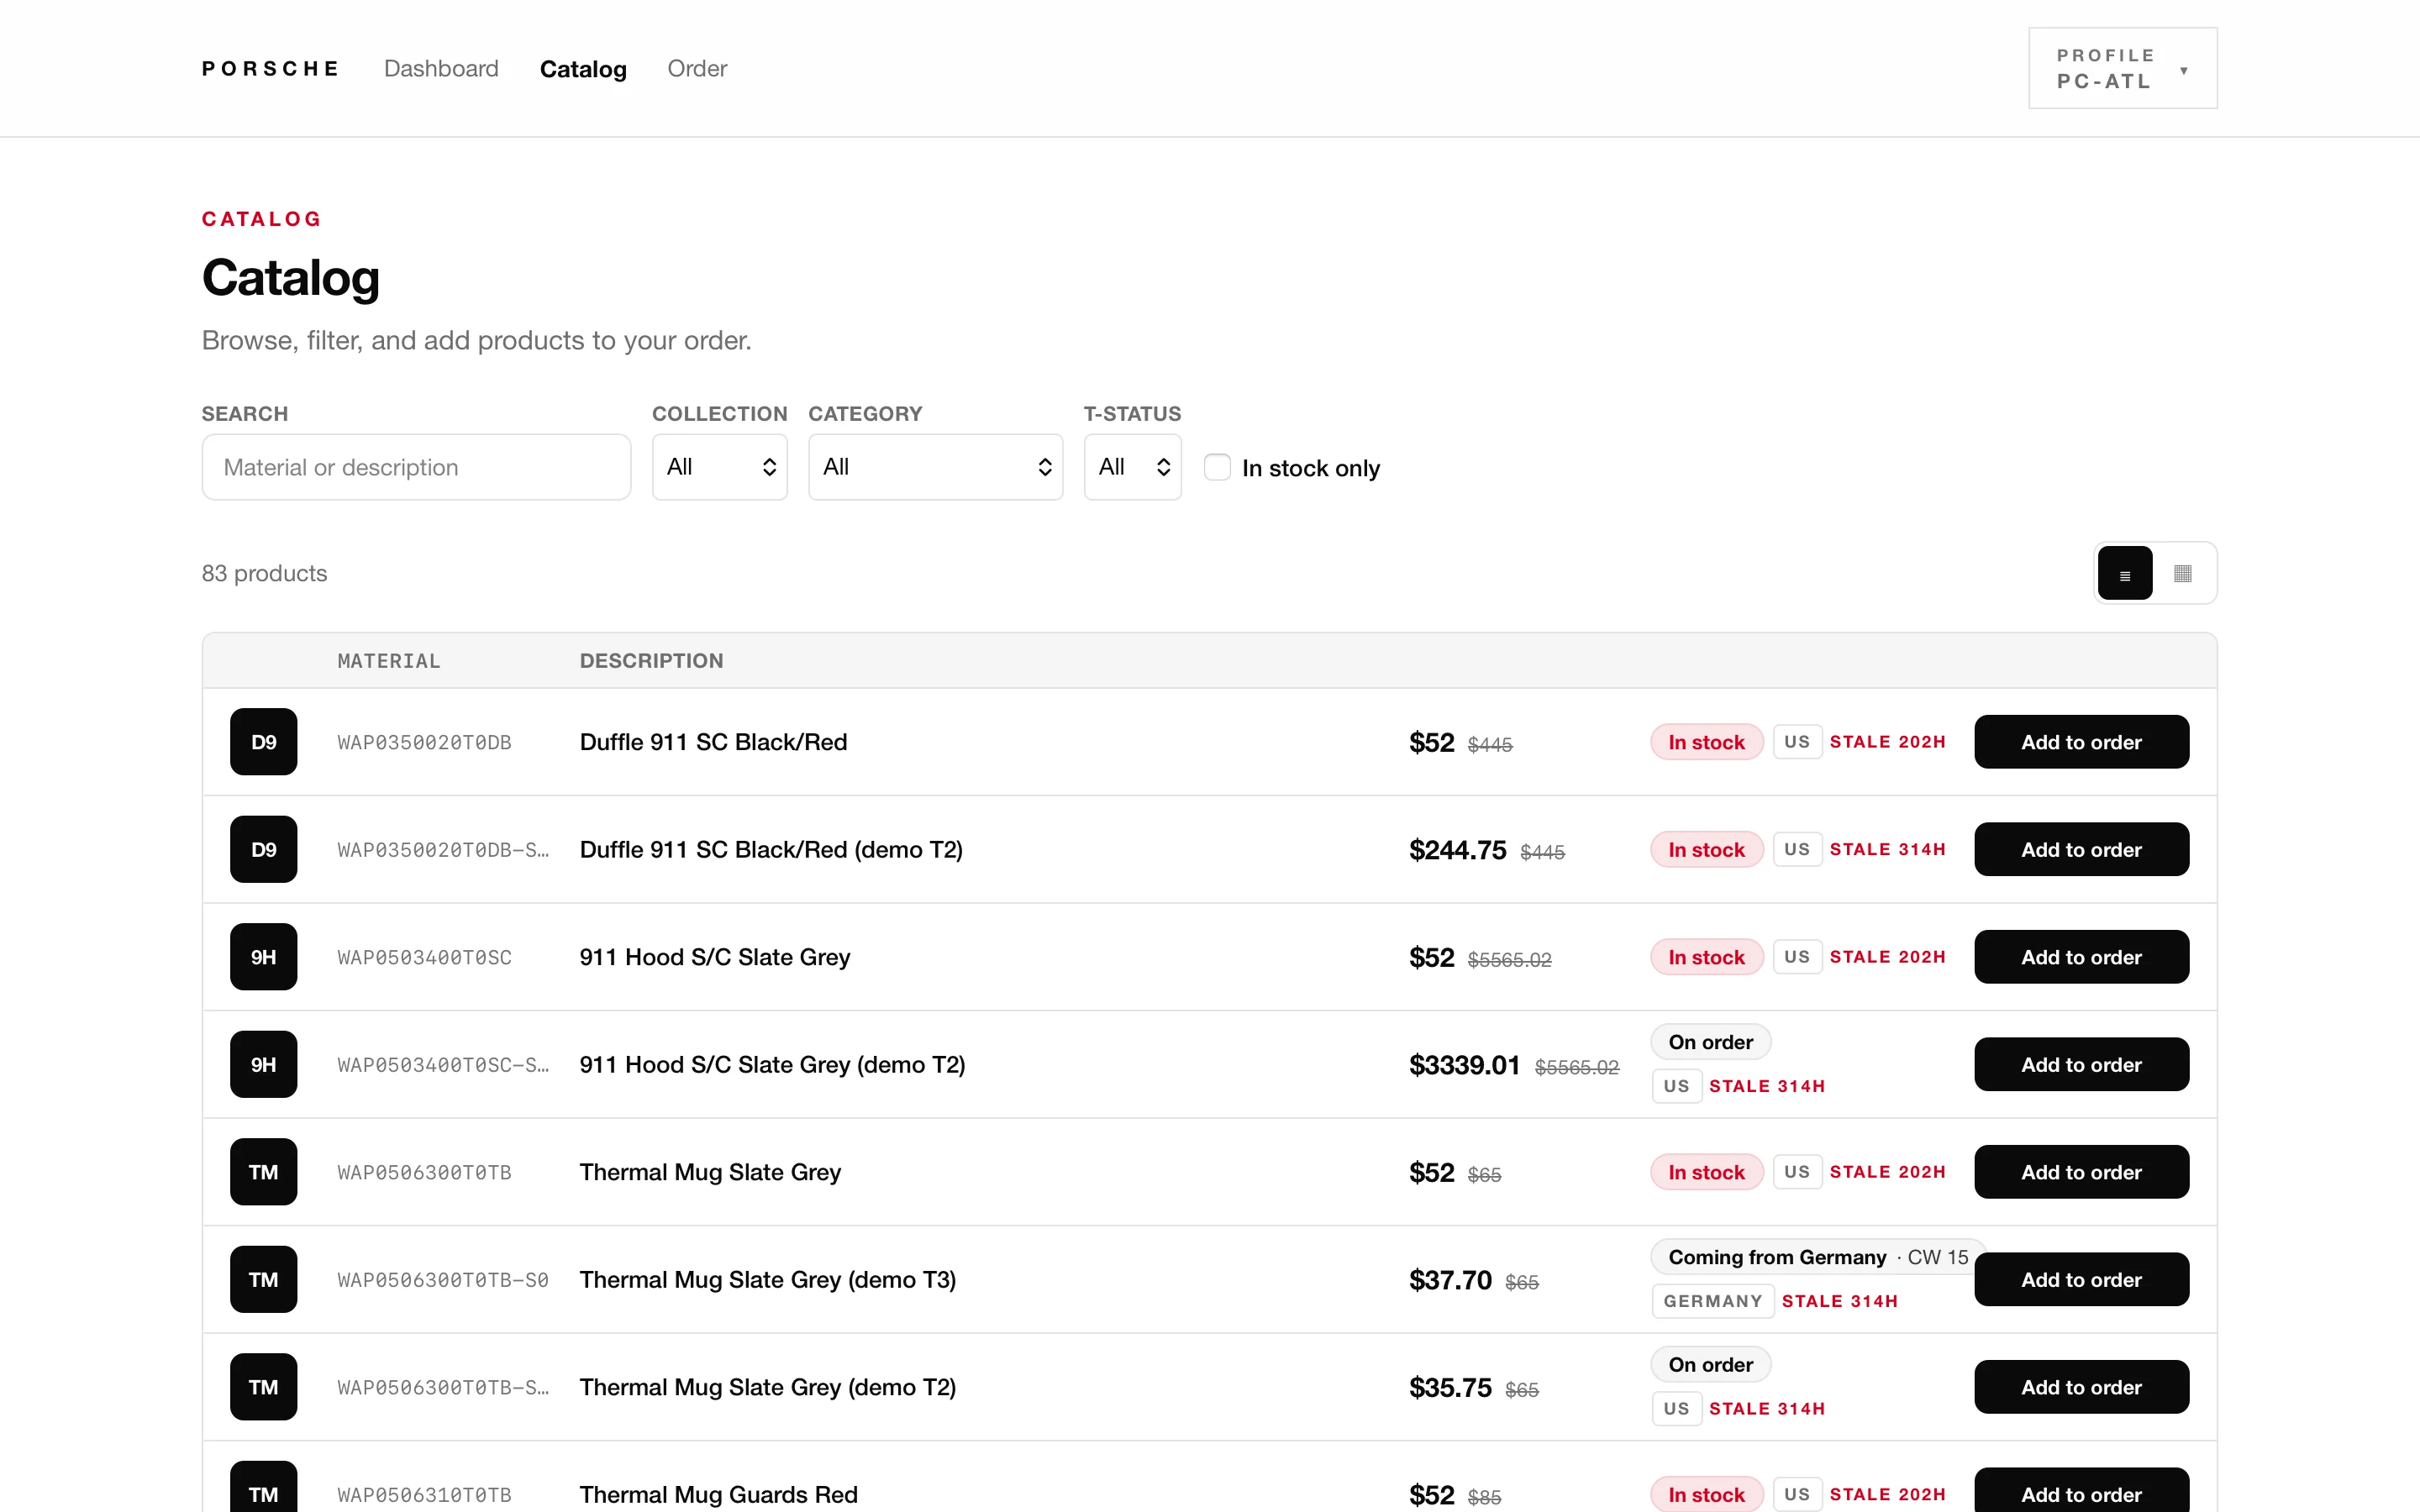The image size is (2420, 1512).
Task: Select material WAP0506300T0TB
Action: pyautogui.click(x=424, y=1172)
